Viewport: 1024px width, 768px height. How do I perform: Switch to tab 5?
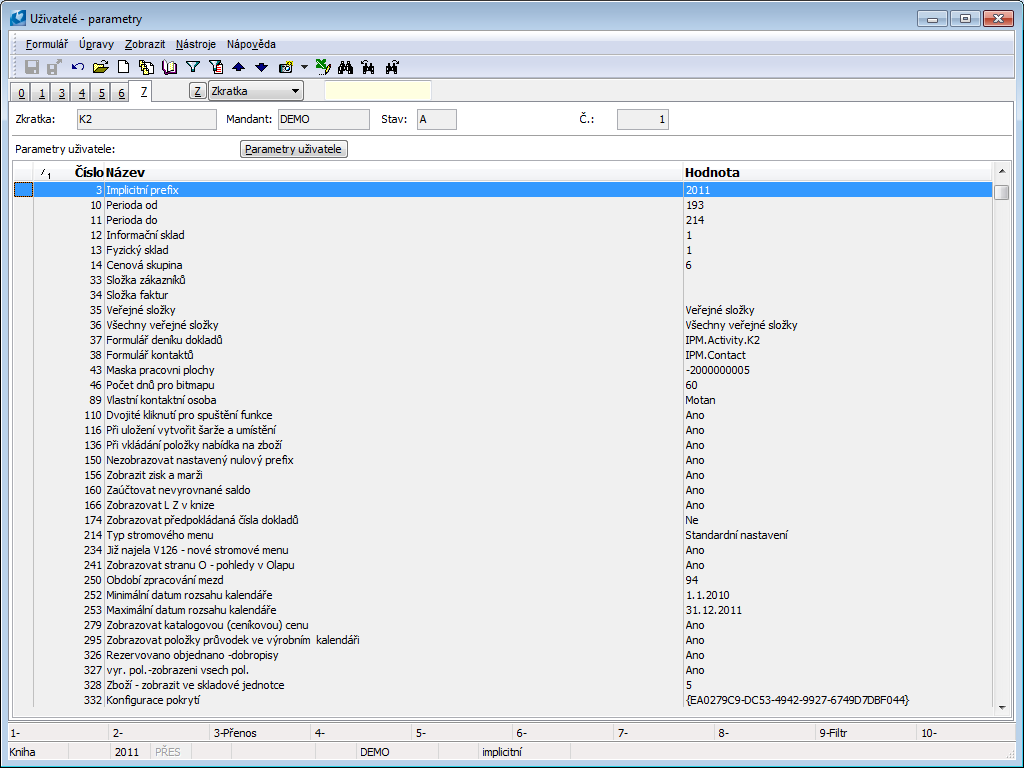101,93
